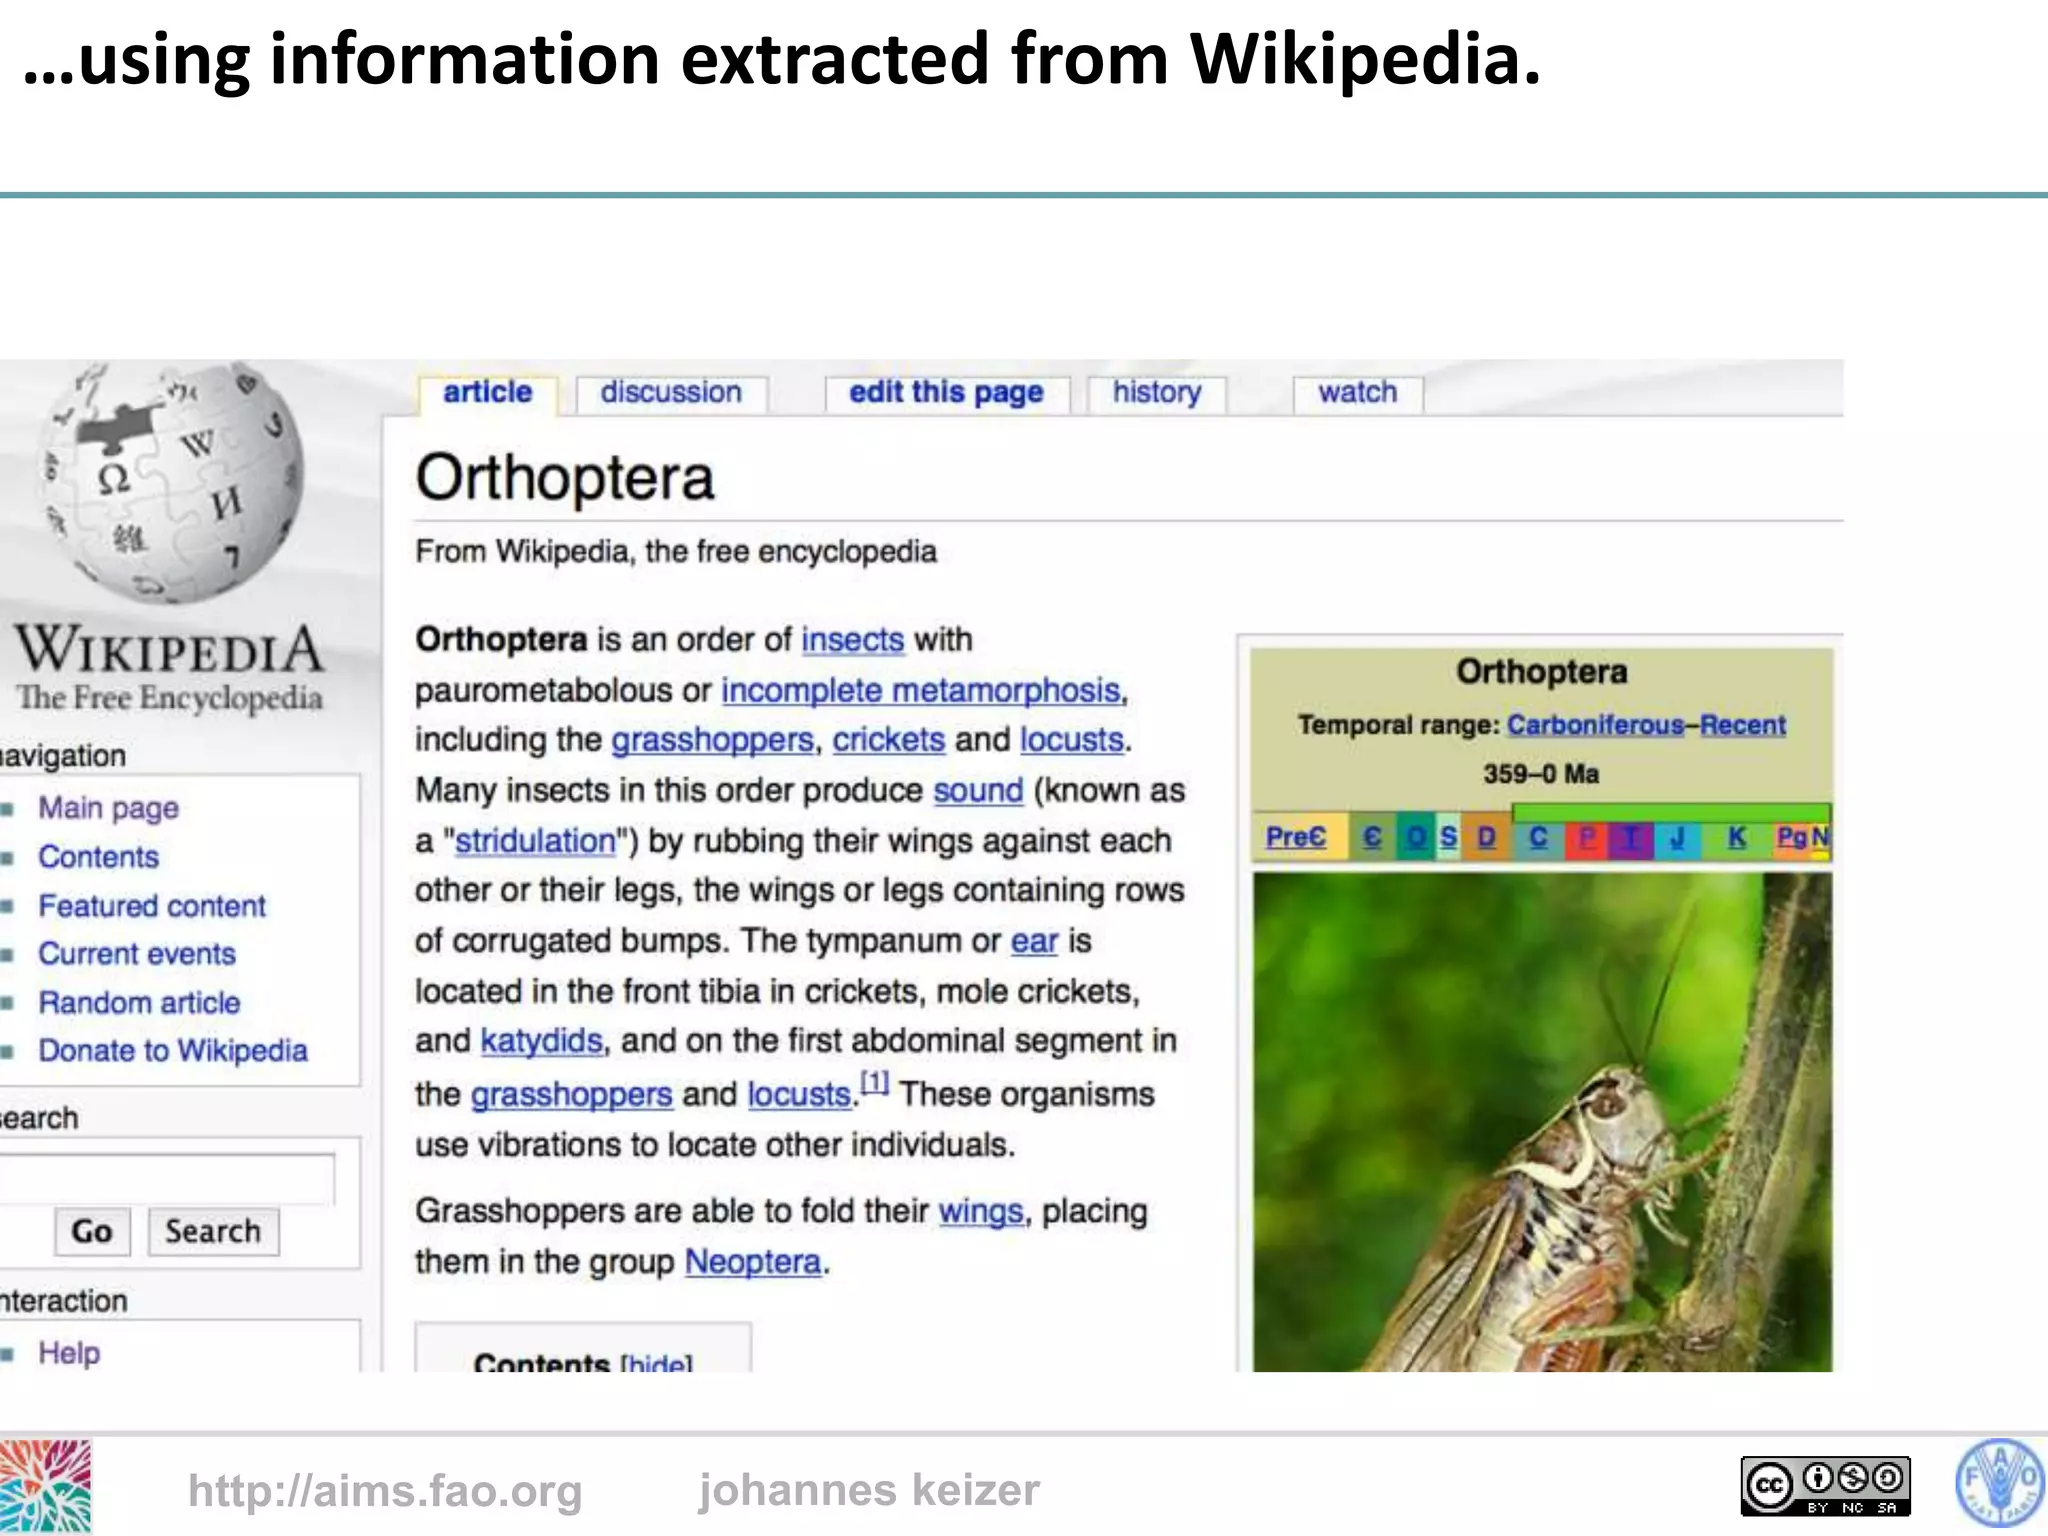Click the colorful AIMS logo
Image resolution: width=2048 pixels, height=1536 pixels.
45,1486
